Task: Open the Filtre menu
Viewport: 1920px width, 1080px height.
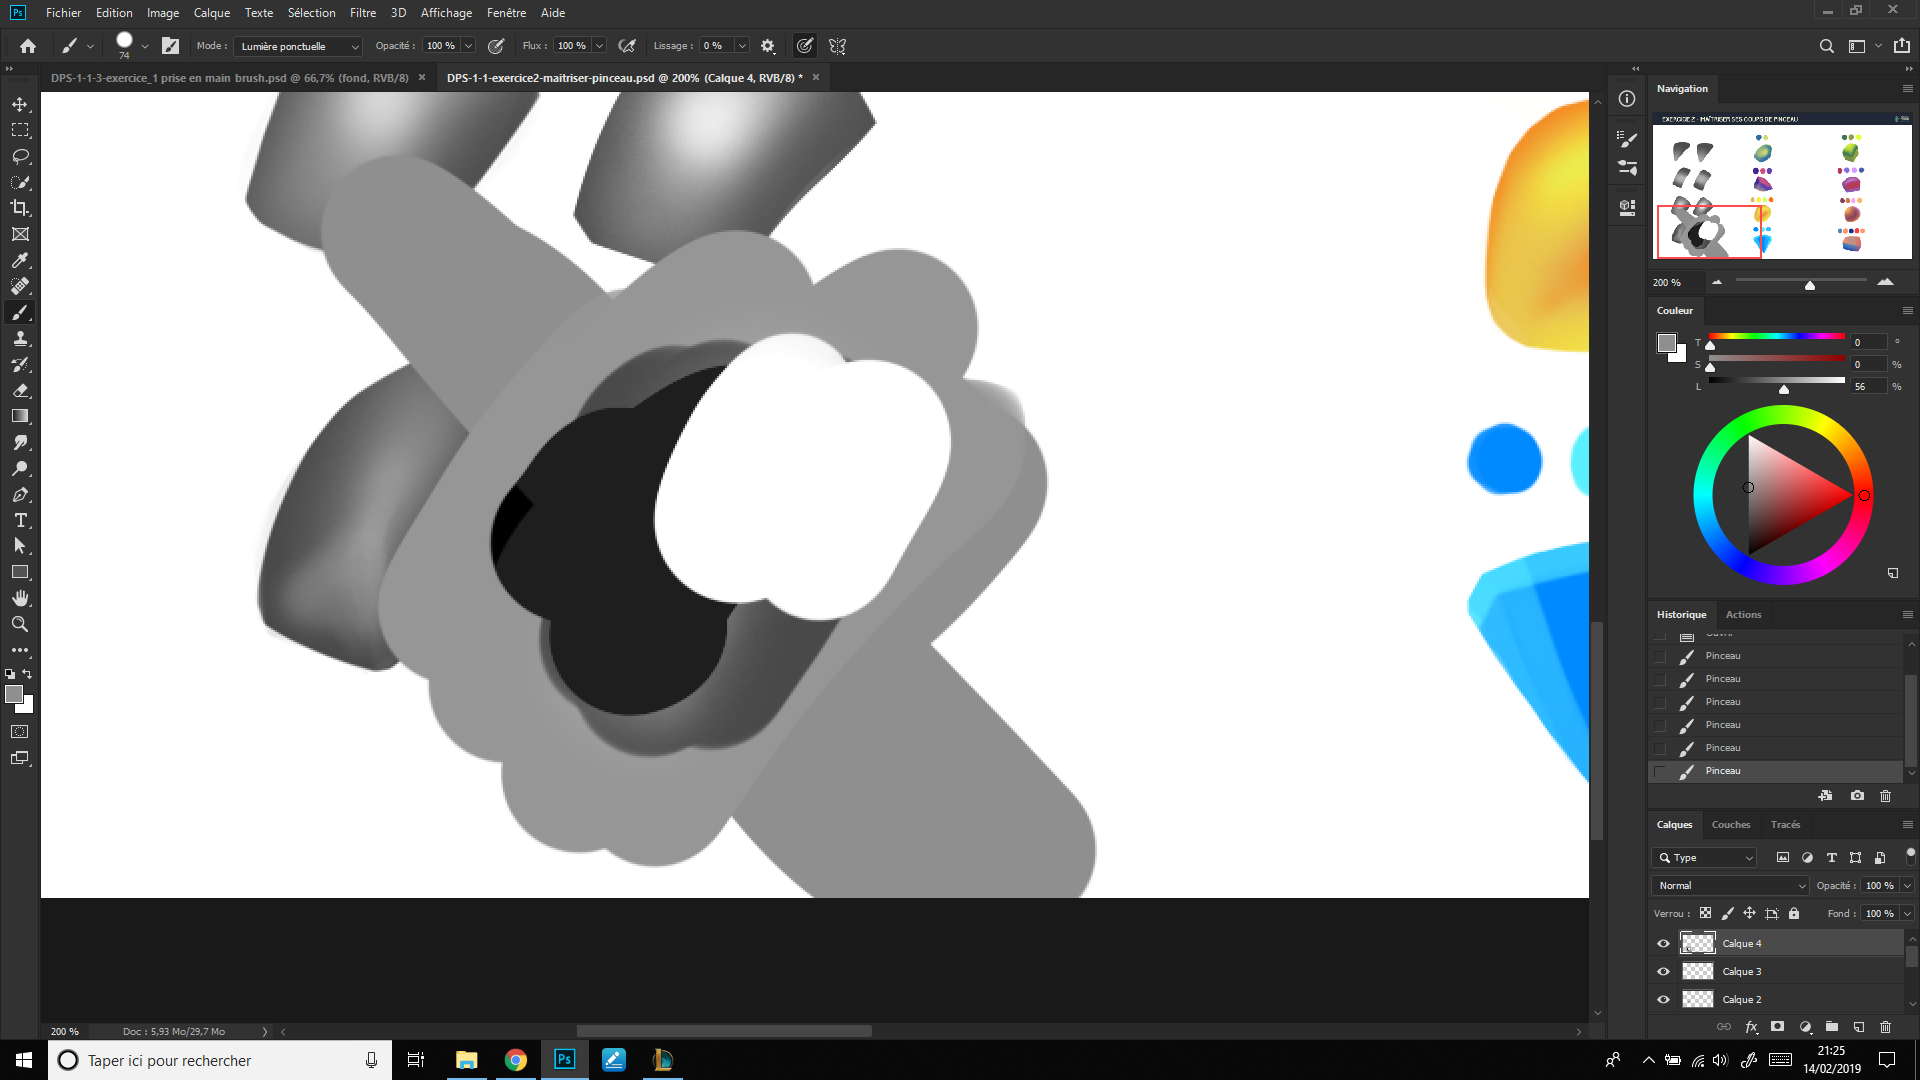Action: point(362,13)
